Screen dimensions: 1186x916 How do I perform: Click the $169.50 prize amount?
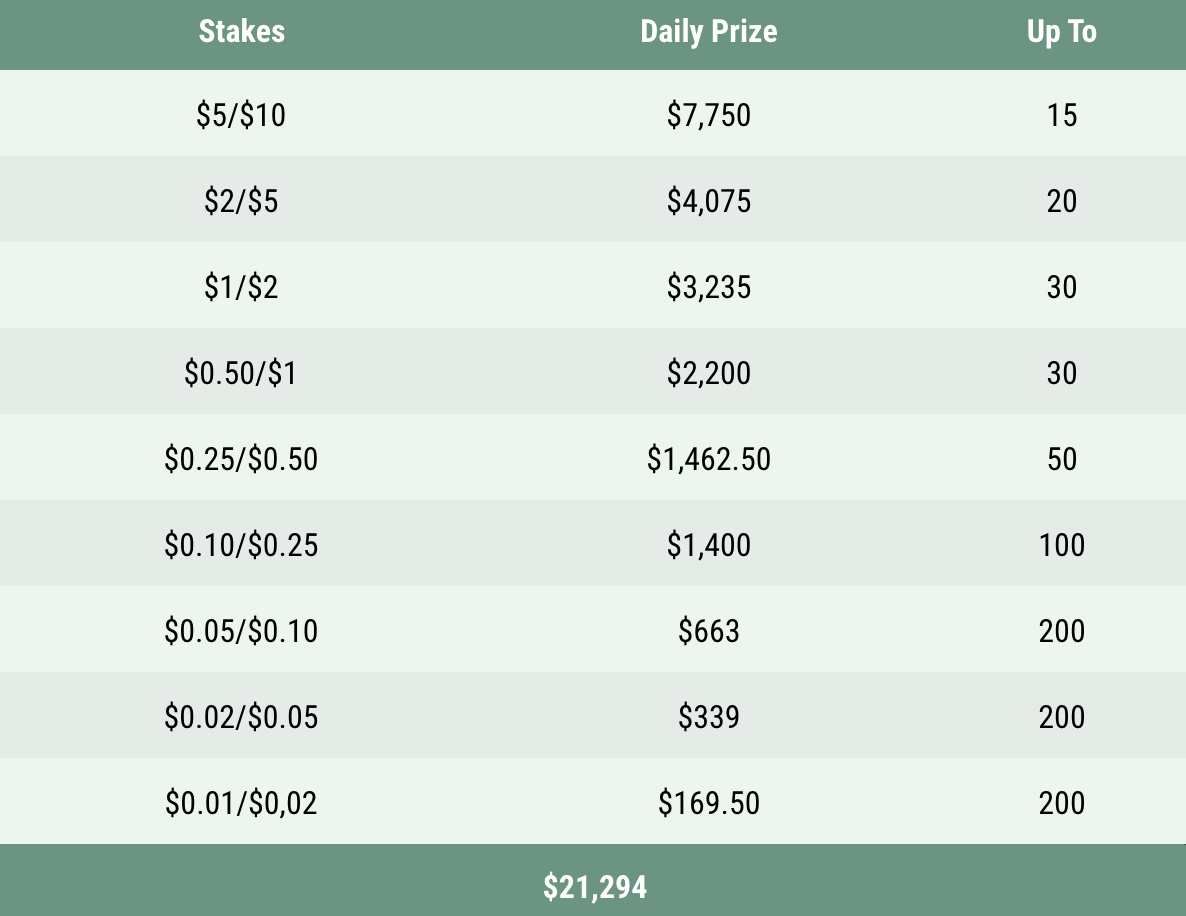(x=708, y=804)
